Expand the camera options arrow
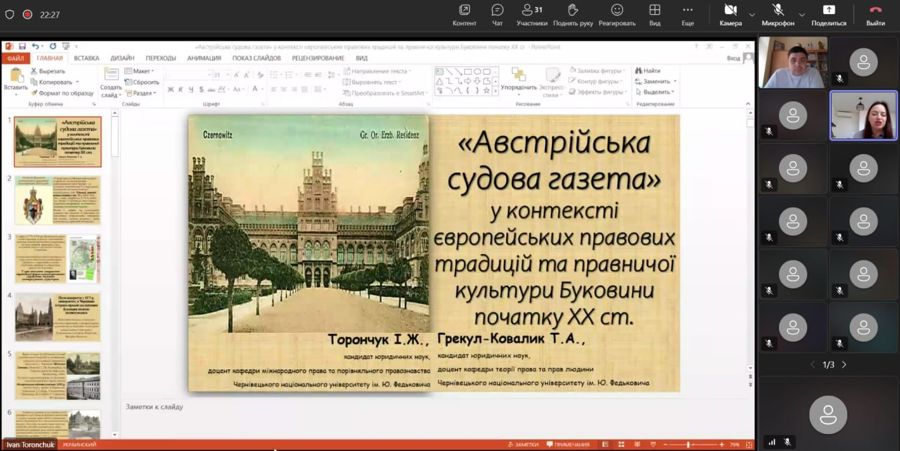The height and width of the screenshot is (451, 900). tap(752, 15)
